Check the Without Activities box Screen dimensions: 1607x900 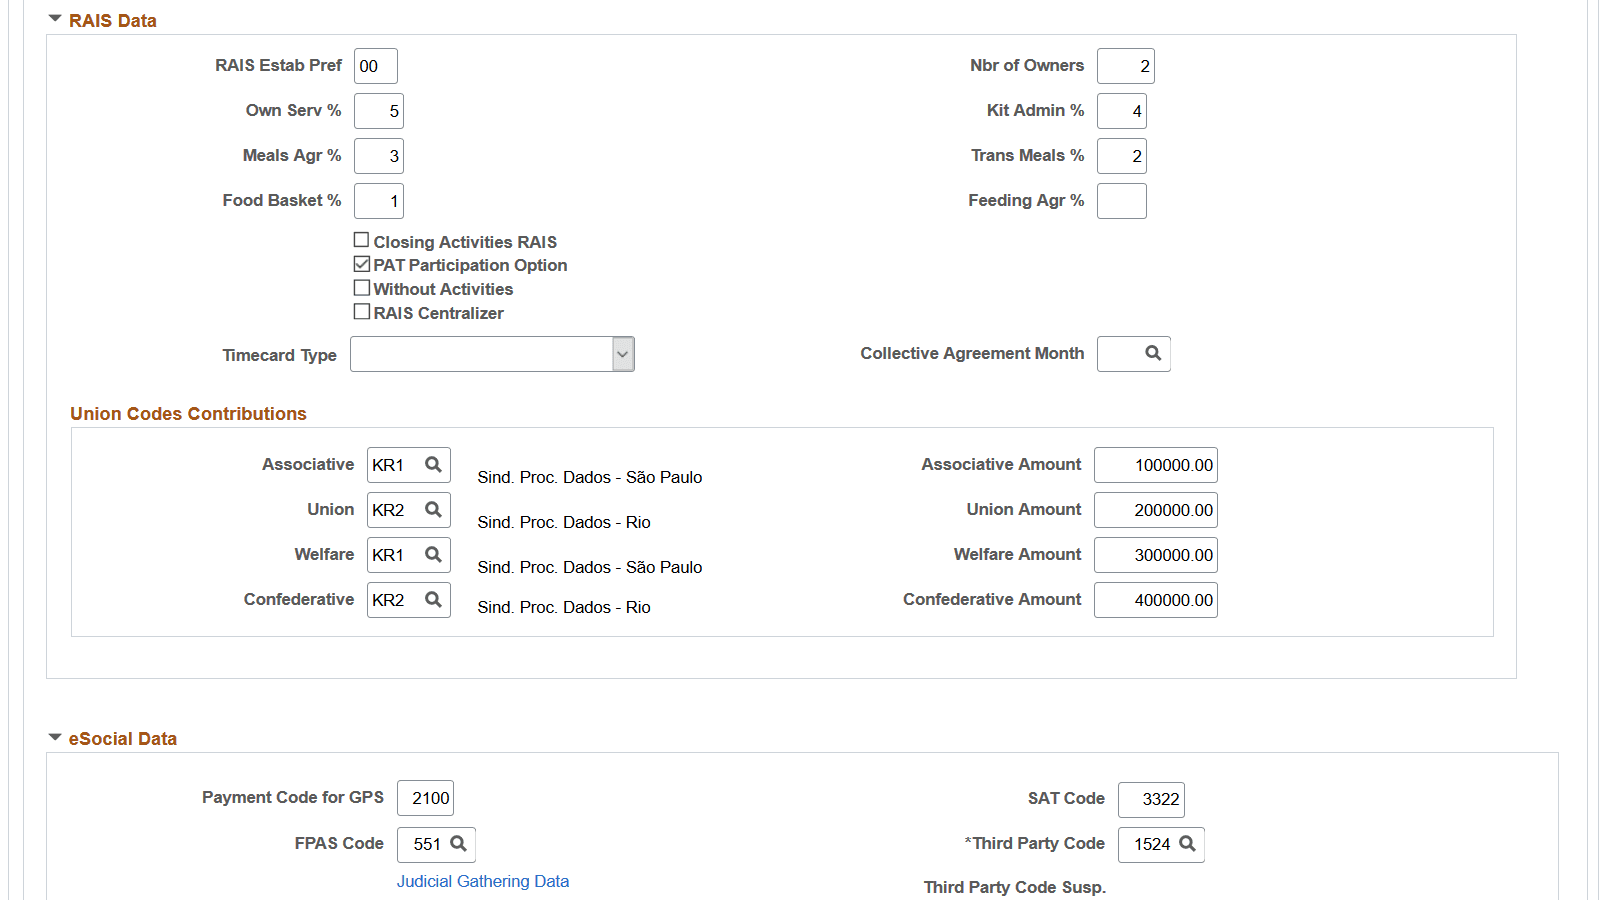coord(361,287)
